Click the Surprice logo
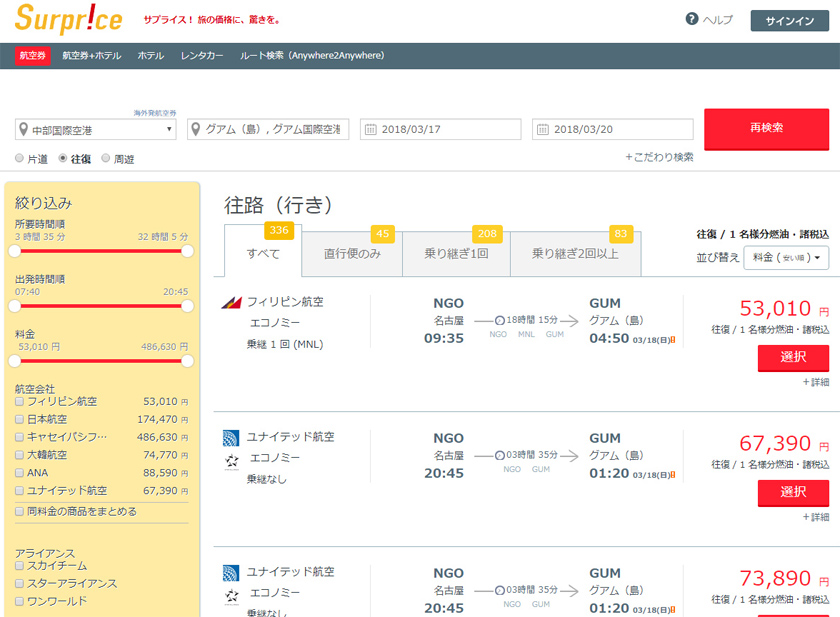 (x=69, y=19)
